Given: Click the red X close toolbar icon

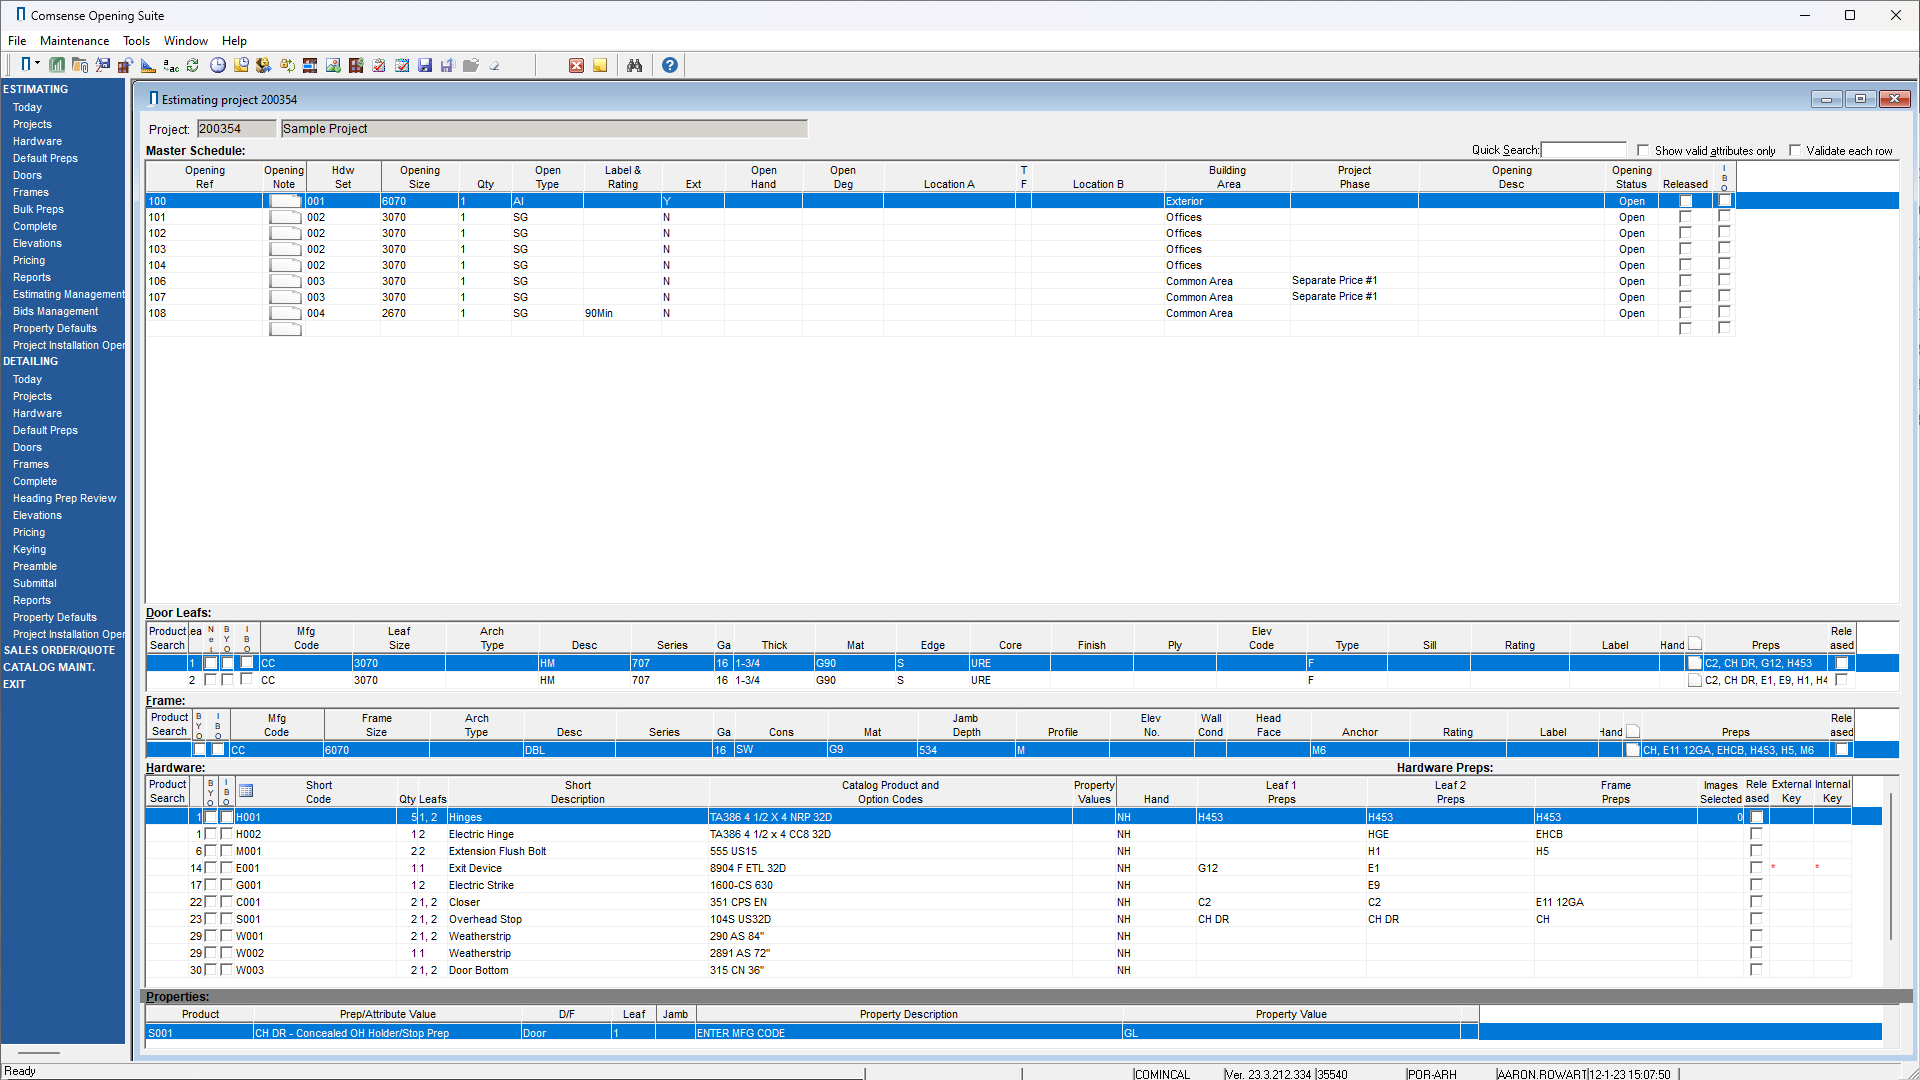Looking at the screenshot, I should pyautogui.click(x=576, y=66).
